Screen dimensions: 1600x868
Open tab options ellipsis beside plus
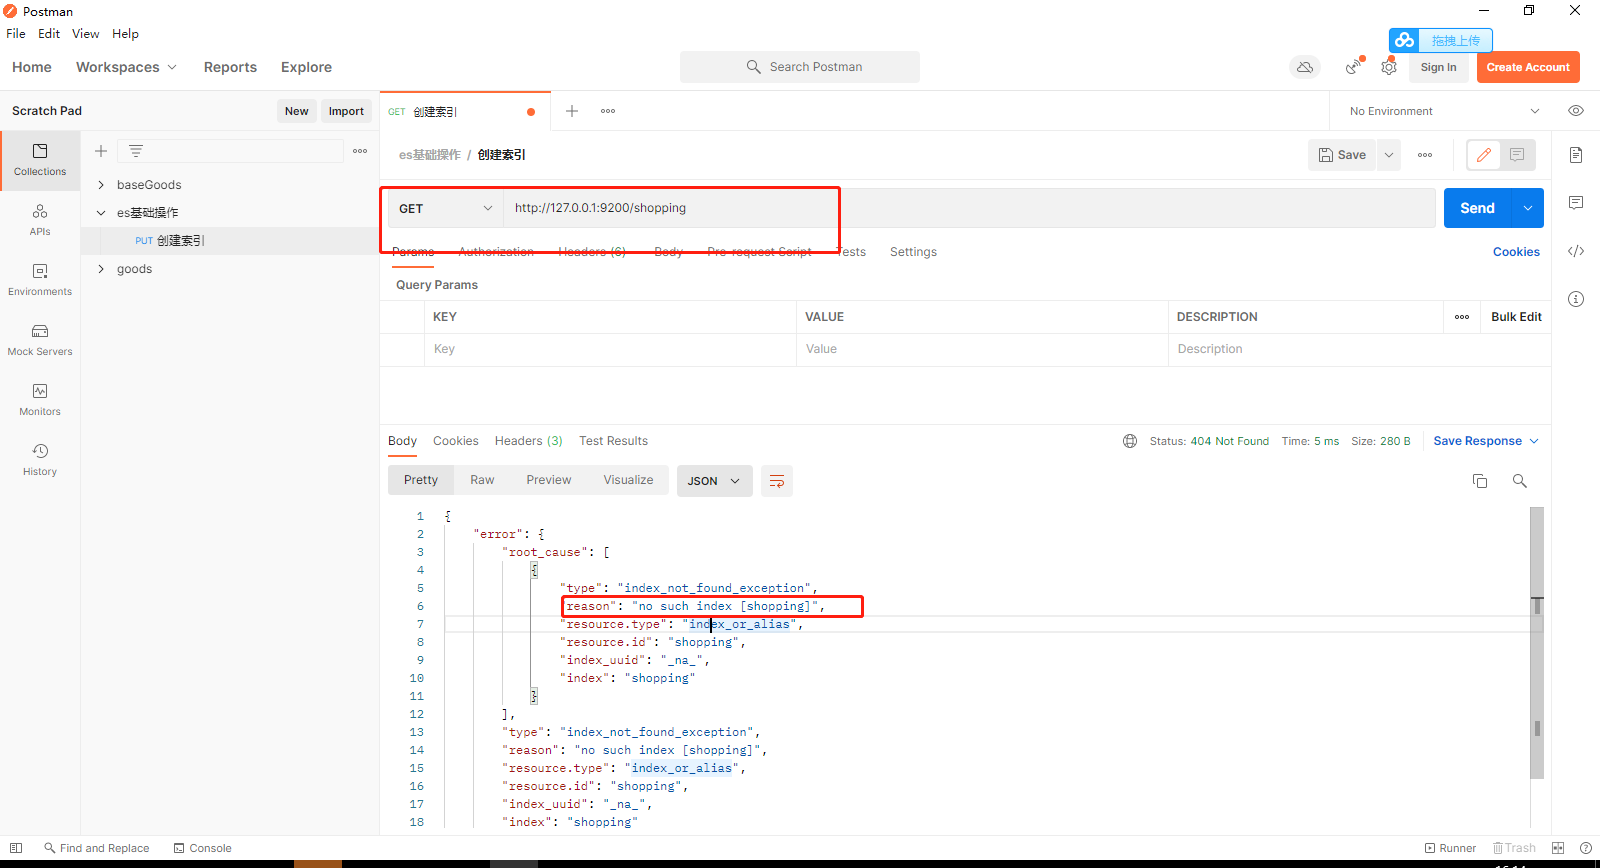608,111
